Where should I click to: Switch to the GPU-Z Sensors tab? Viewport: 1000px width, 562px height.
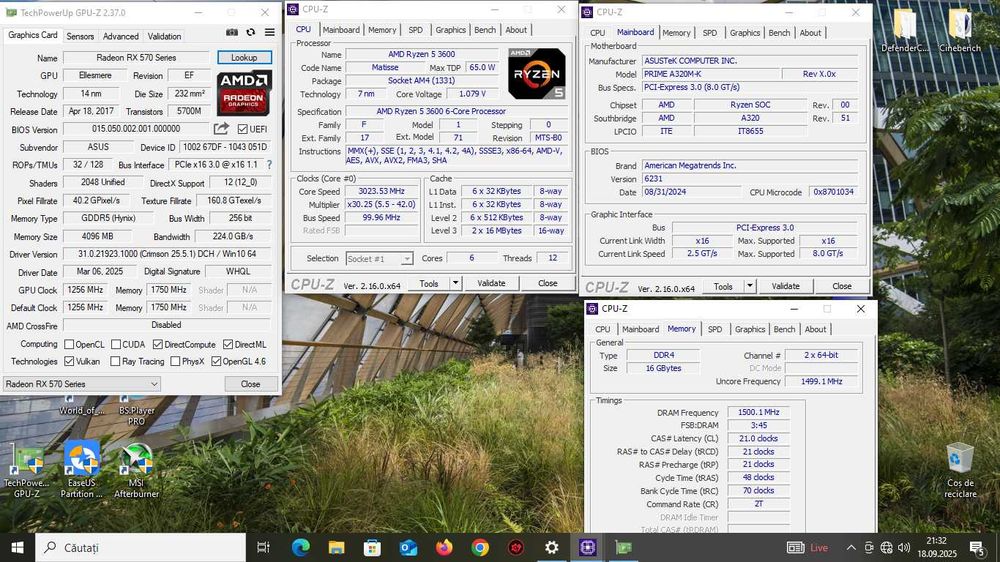click(x=80, y=36)
